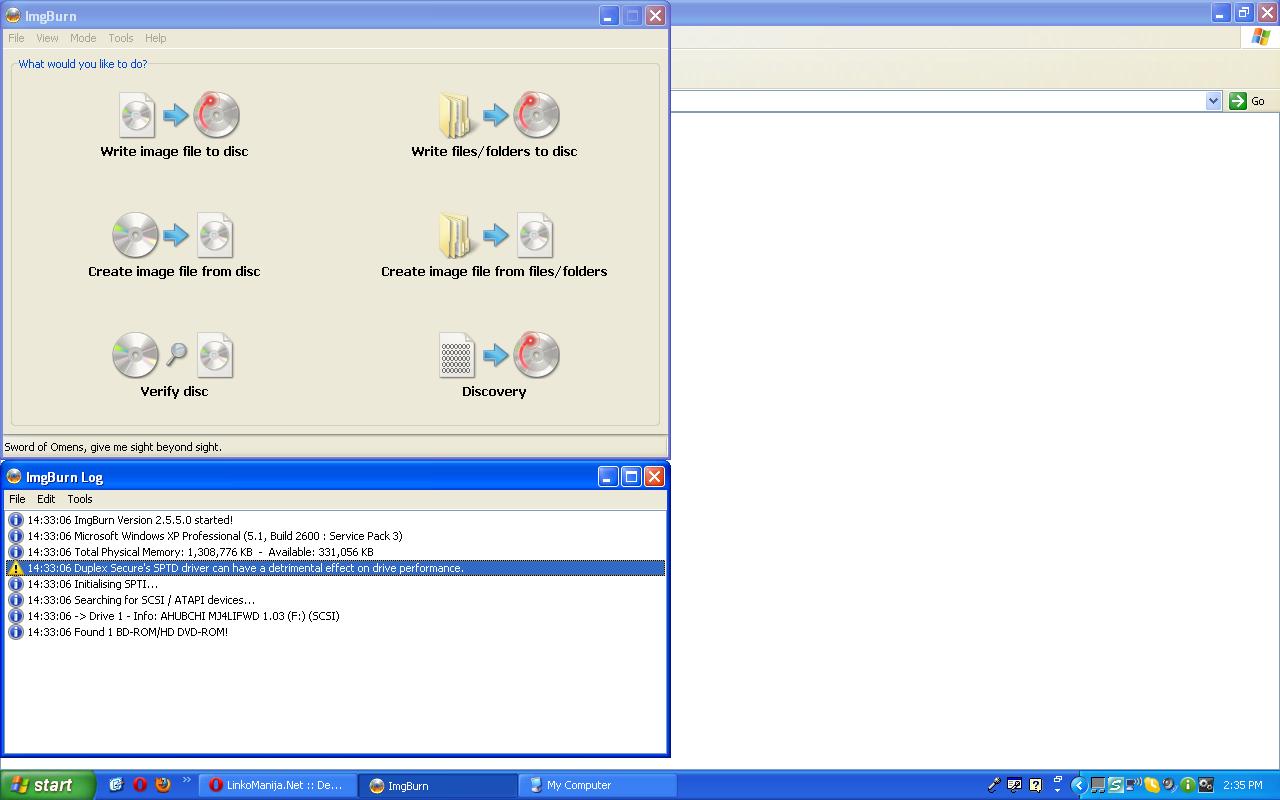
Task: Select the SPTD driver warning log line
Action: point(335,568)
